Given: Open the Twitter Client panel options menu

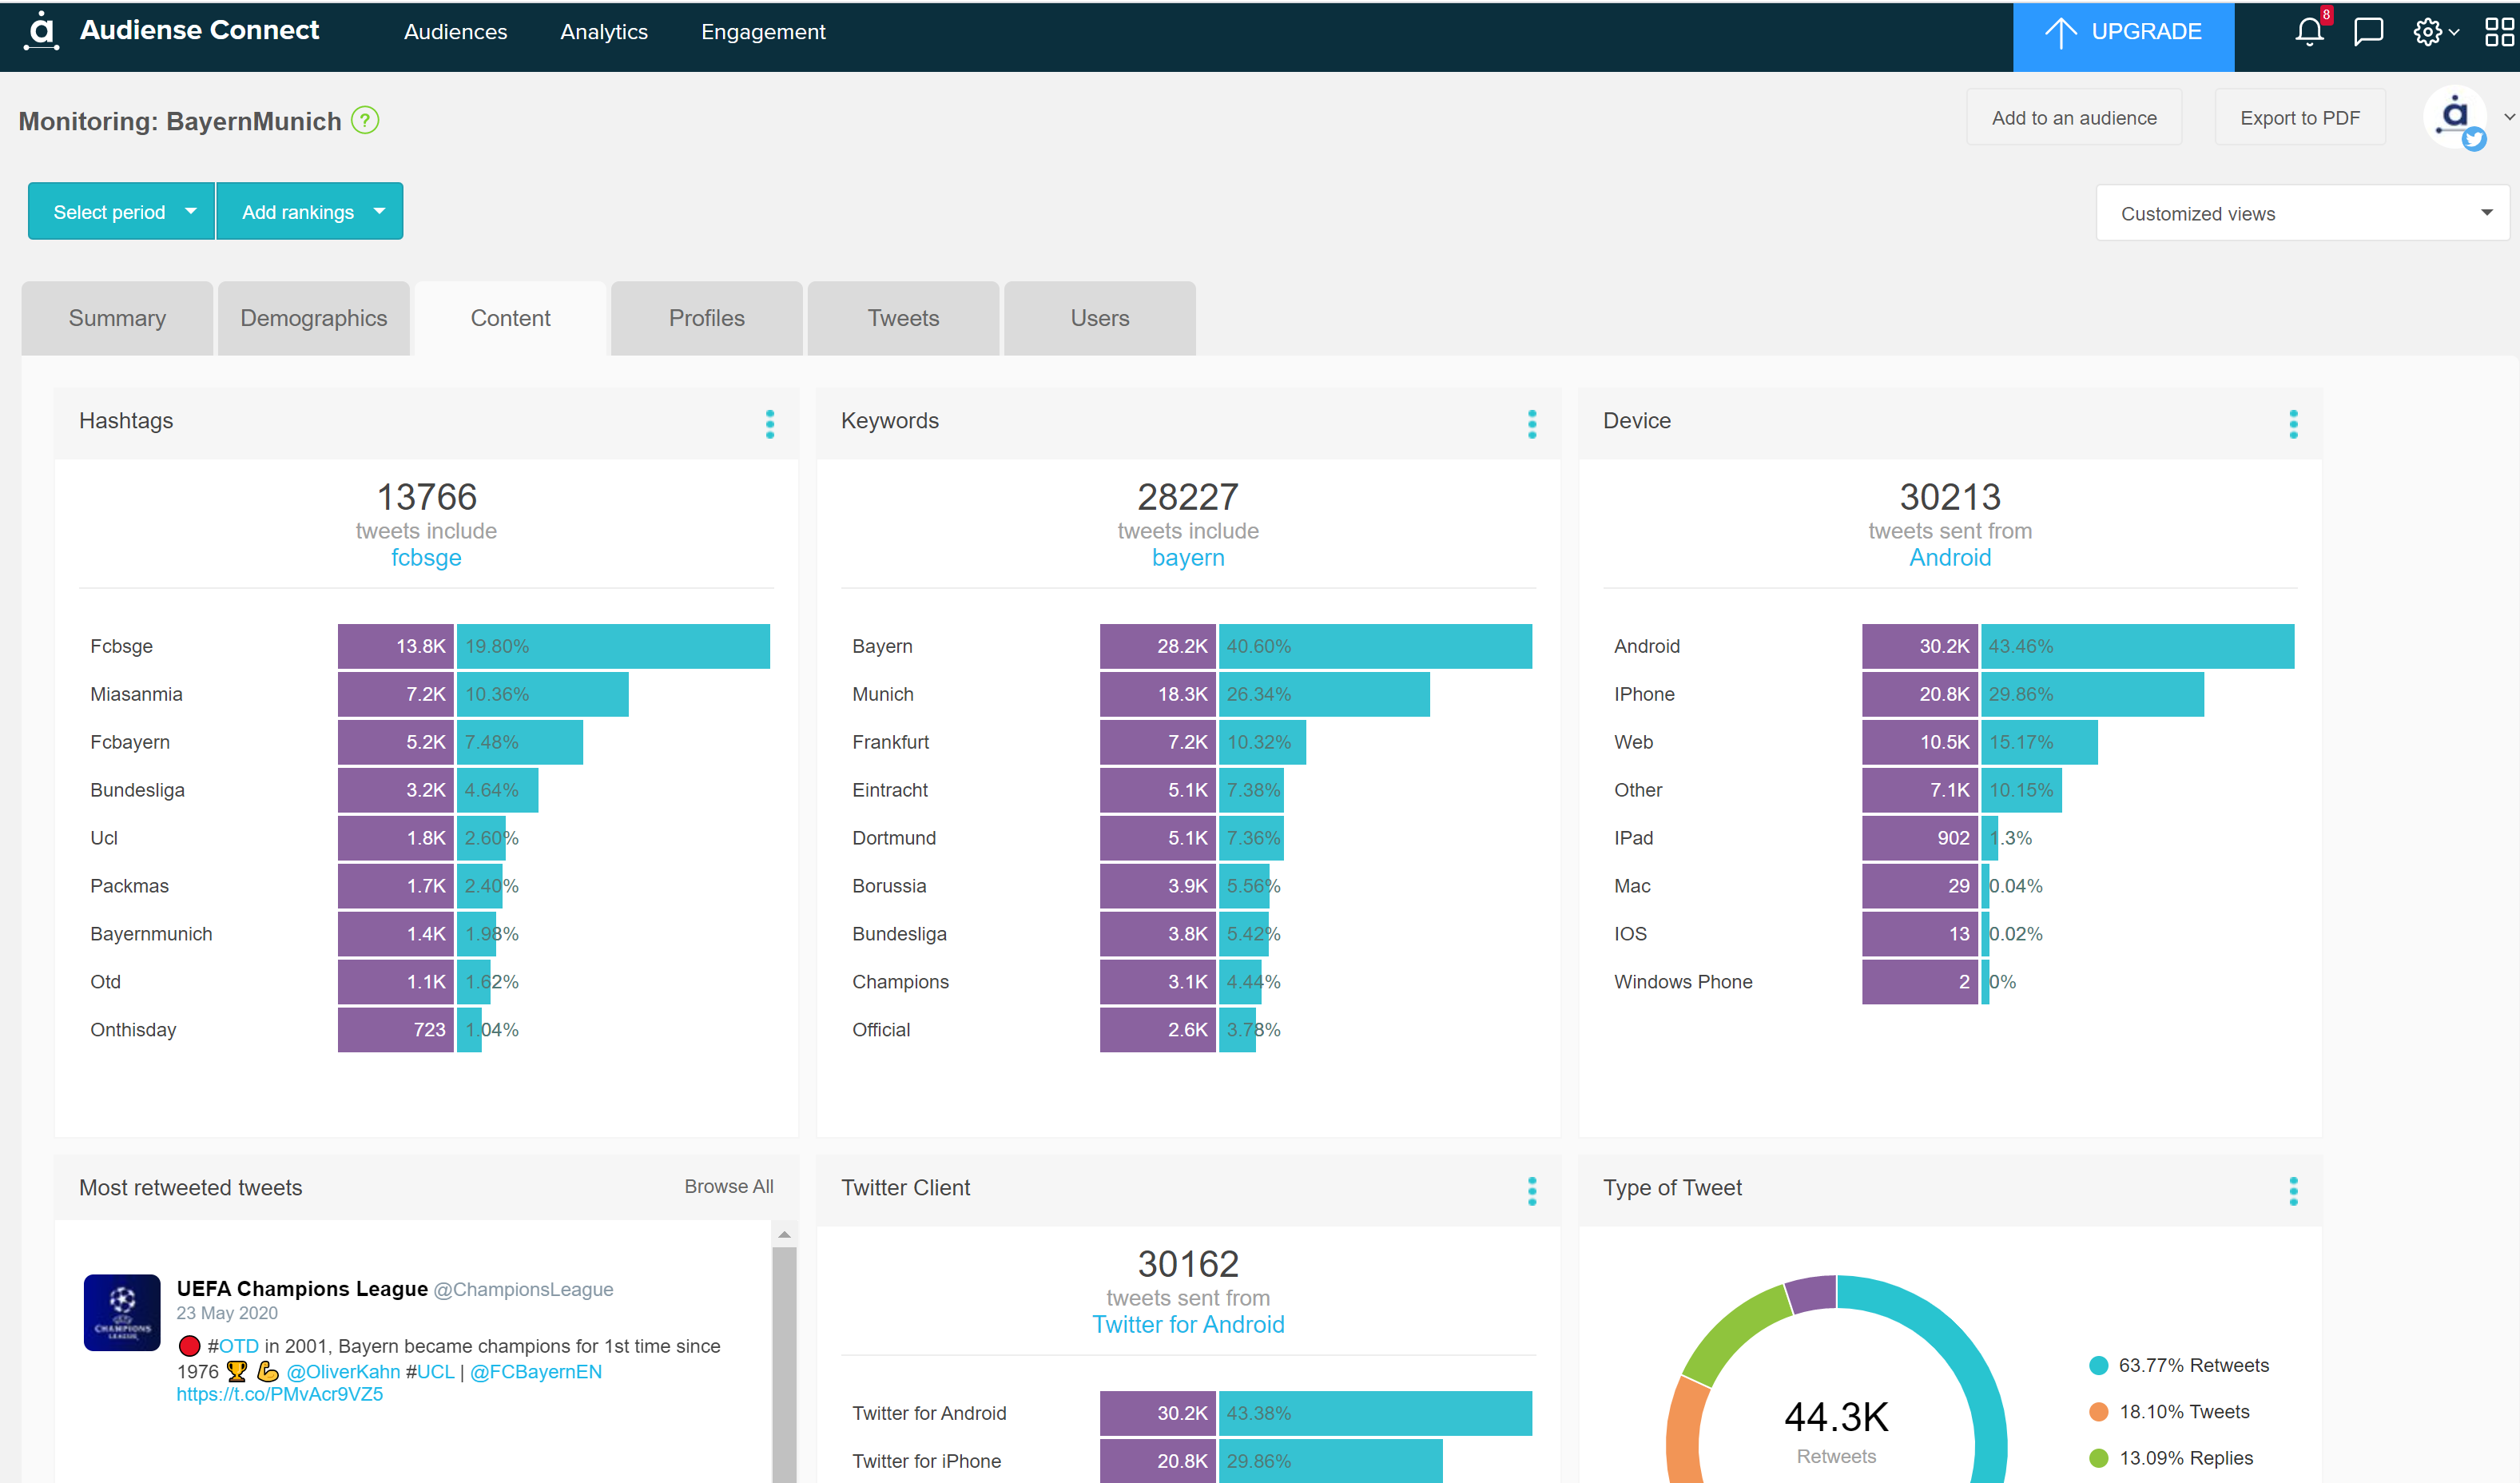Looking at the screenshot, I should pyautogui.click(x=1531, y=1190).
